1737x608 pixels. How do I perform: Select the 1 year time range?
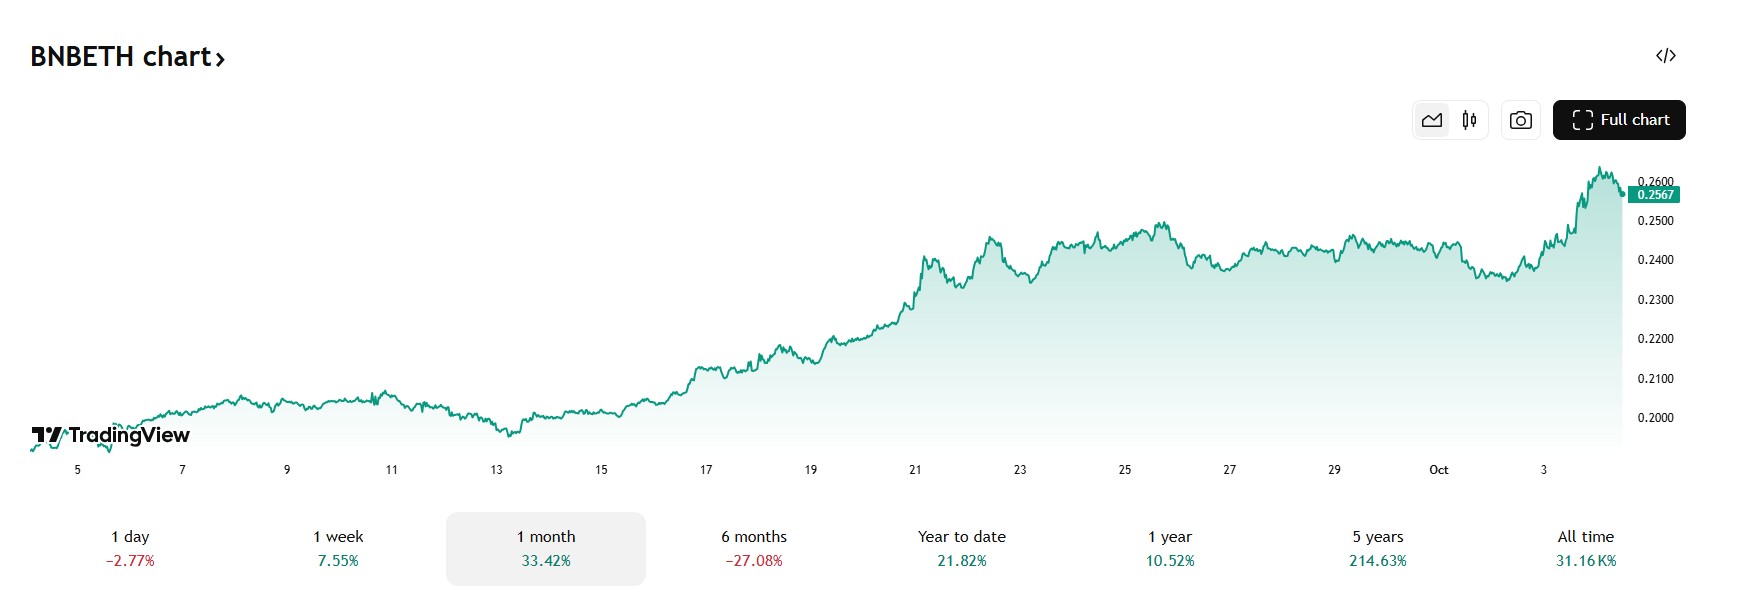point(1170,548)
